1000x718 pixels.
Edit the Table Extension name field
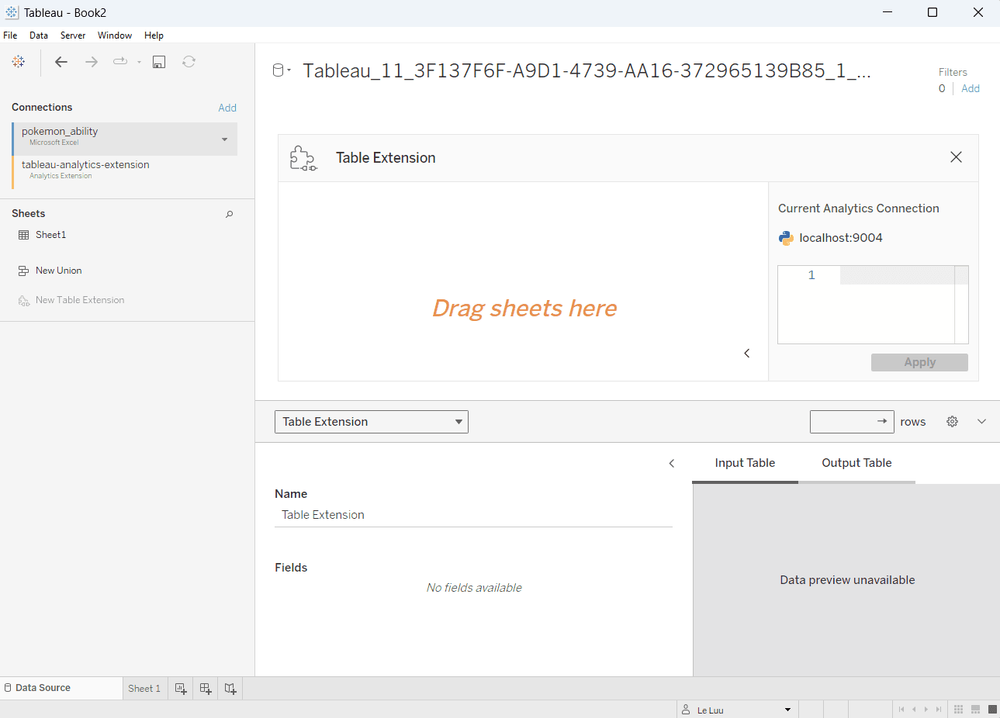pyautogui.click(x=473, y=515)
